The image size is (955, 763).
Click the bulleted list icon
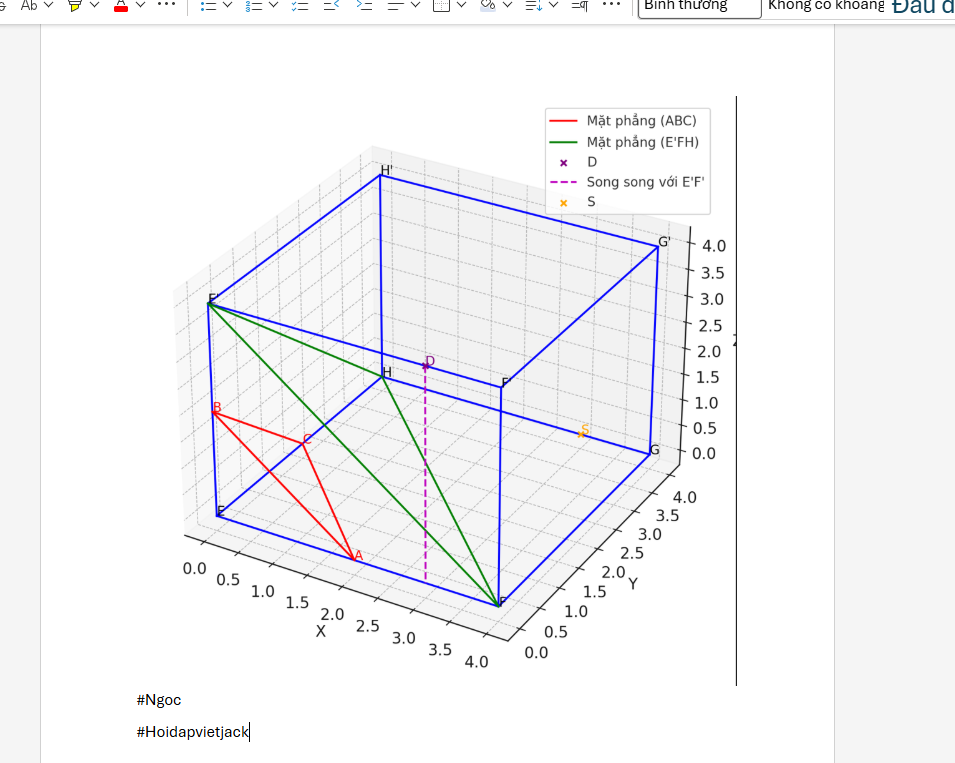click(x=208, y=5)
